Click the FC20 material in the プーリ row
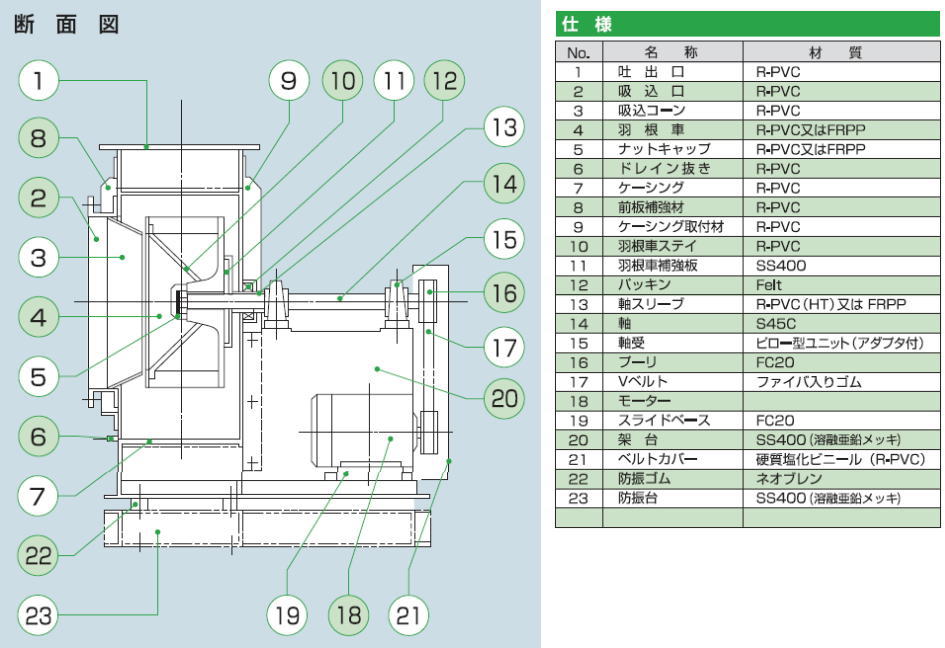 841,362
